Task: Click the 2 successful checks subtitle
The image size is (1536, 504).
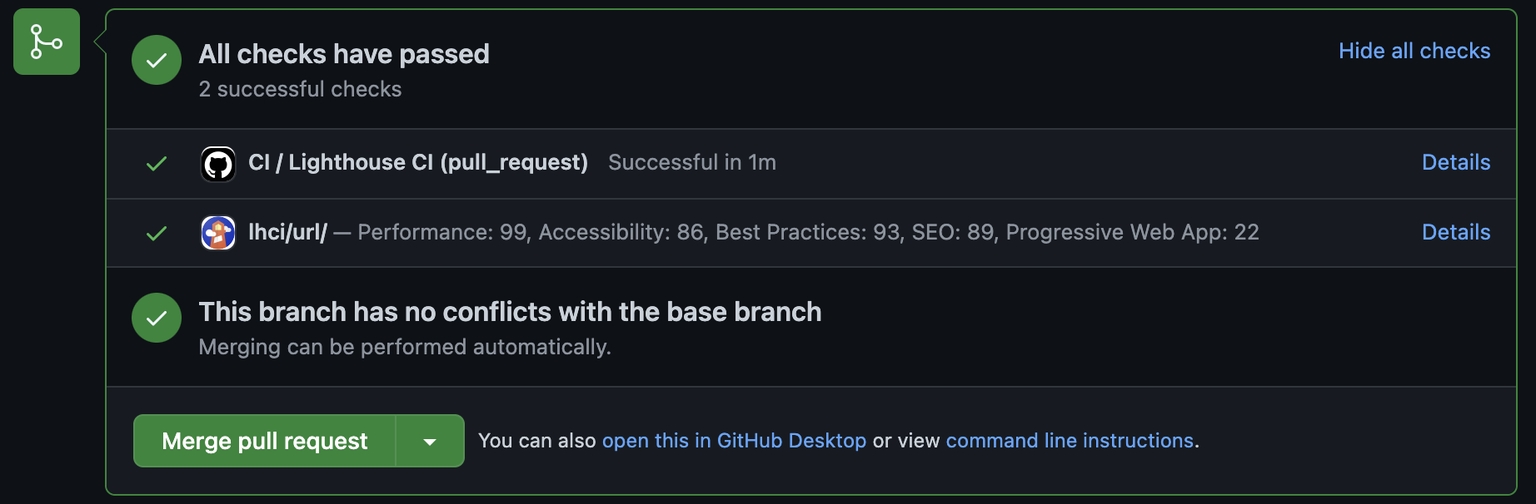Action: (x=300, y=89)
